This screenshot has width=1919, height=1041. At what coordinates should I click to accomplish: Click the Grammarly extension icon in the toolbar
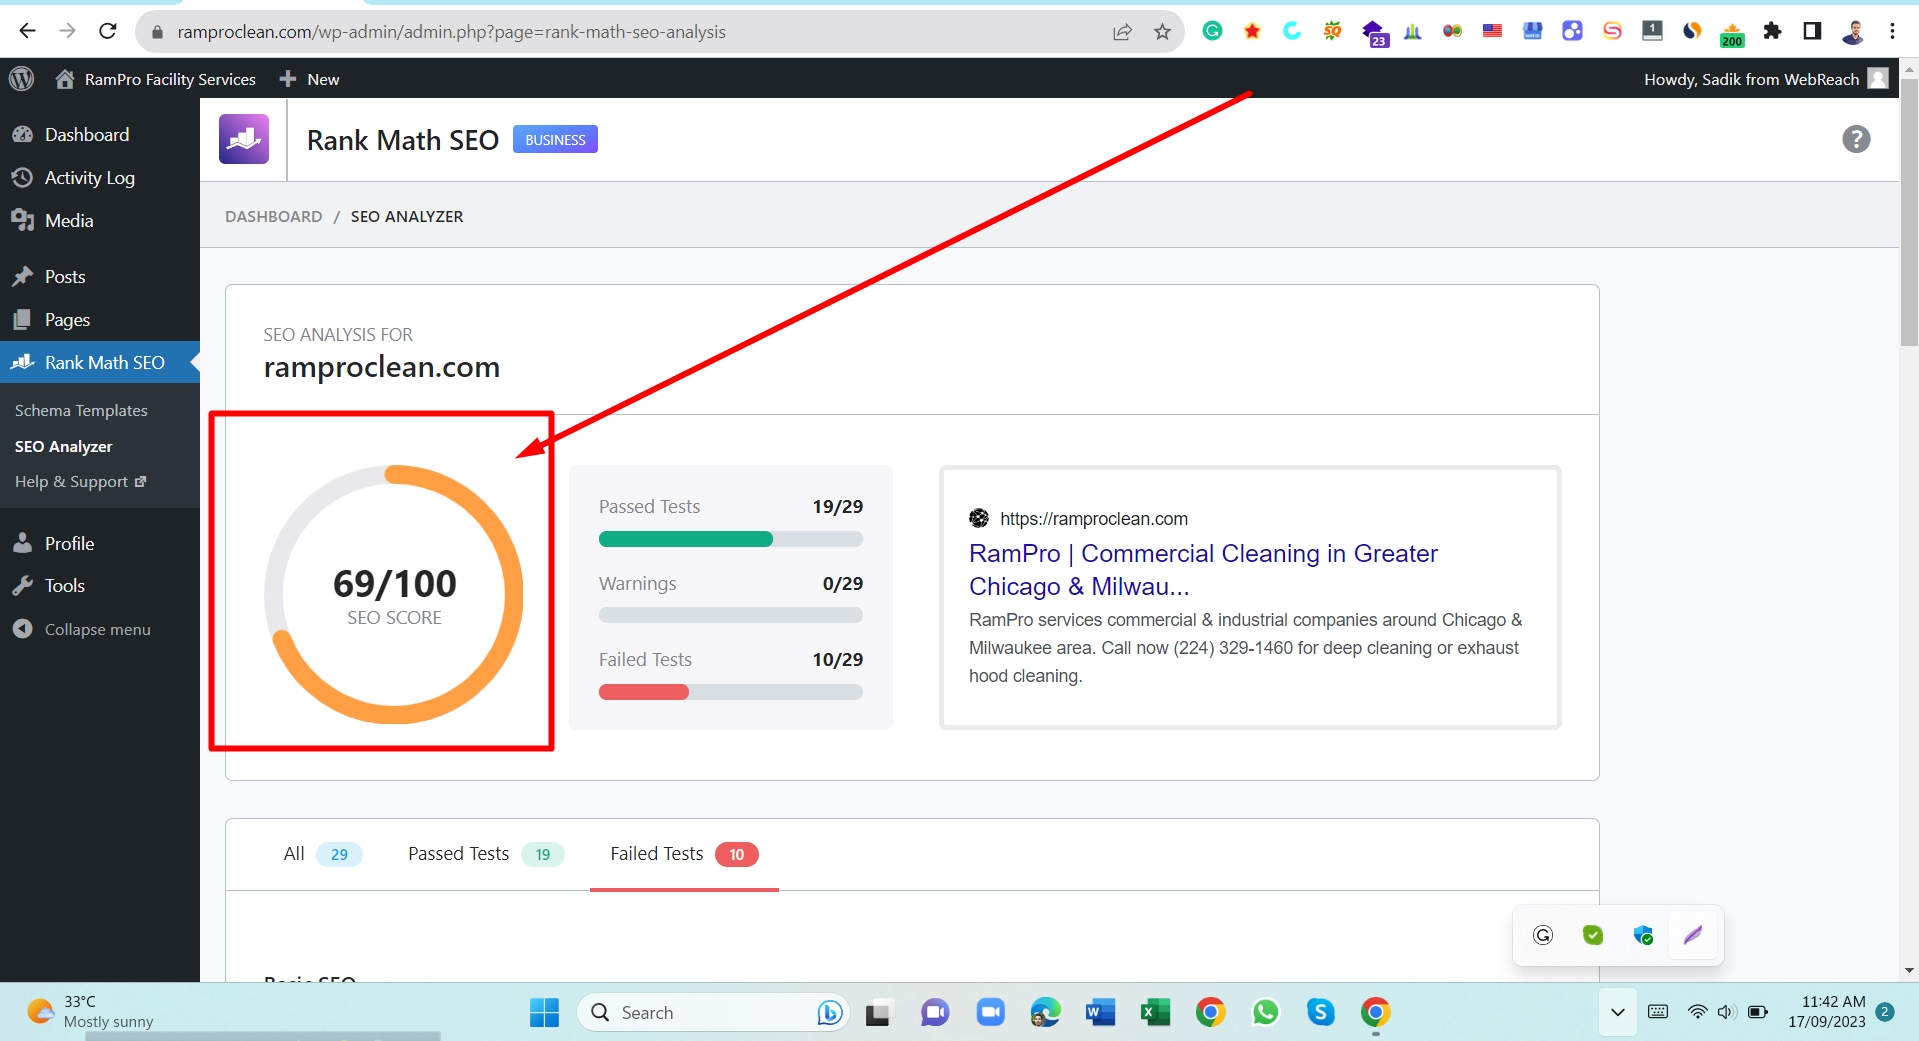[1211, 31]
